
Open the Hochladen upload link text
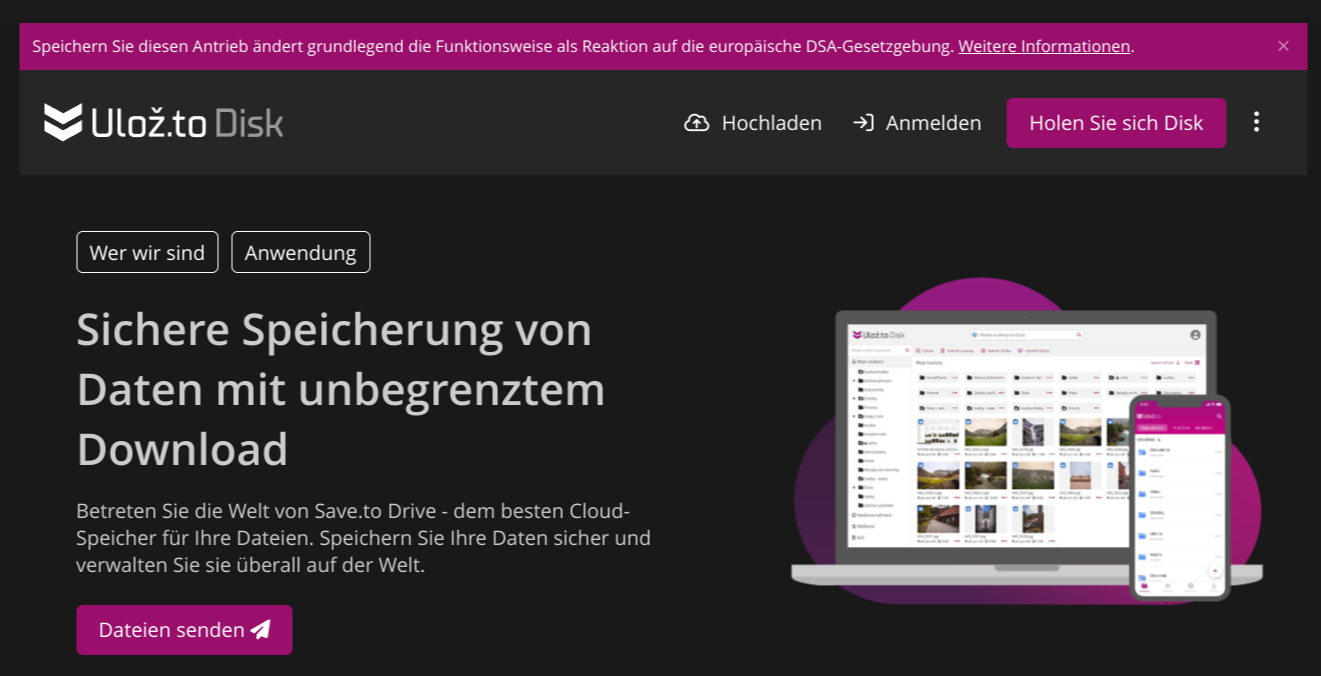(771, 123)
